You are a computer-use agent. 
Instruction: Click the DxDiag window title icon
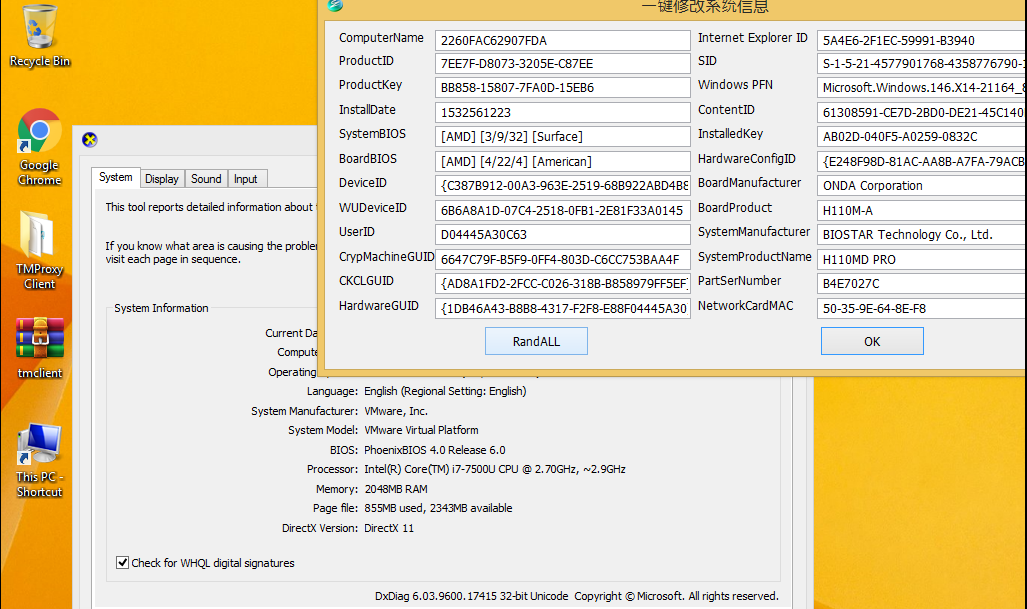tap(90, 140)
